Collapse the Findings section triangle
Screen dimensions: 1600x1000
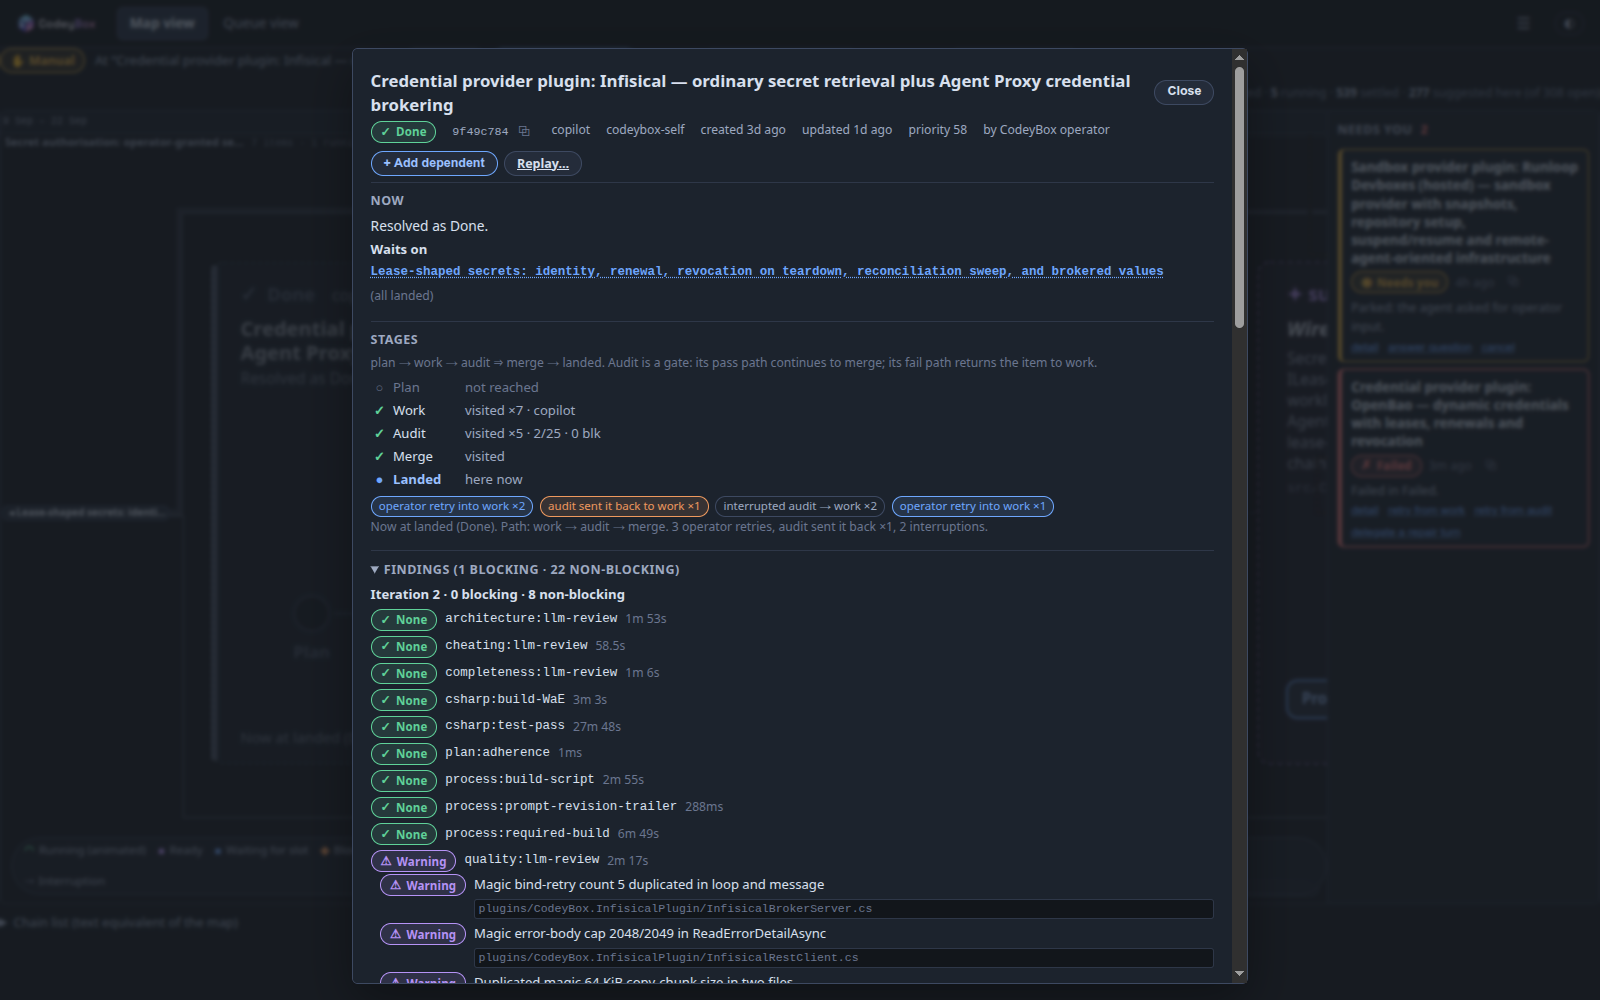click(375, 570)
